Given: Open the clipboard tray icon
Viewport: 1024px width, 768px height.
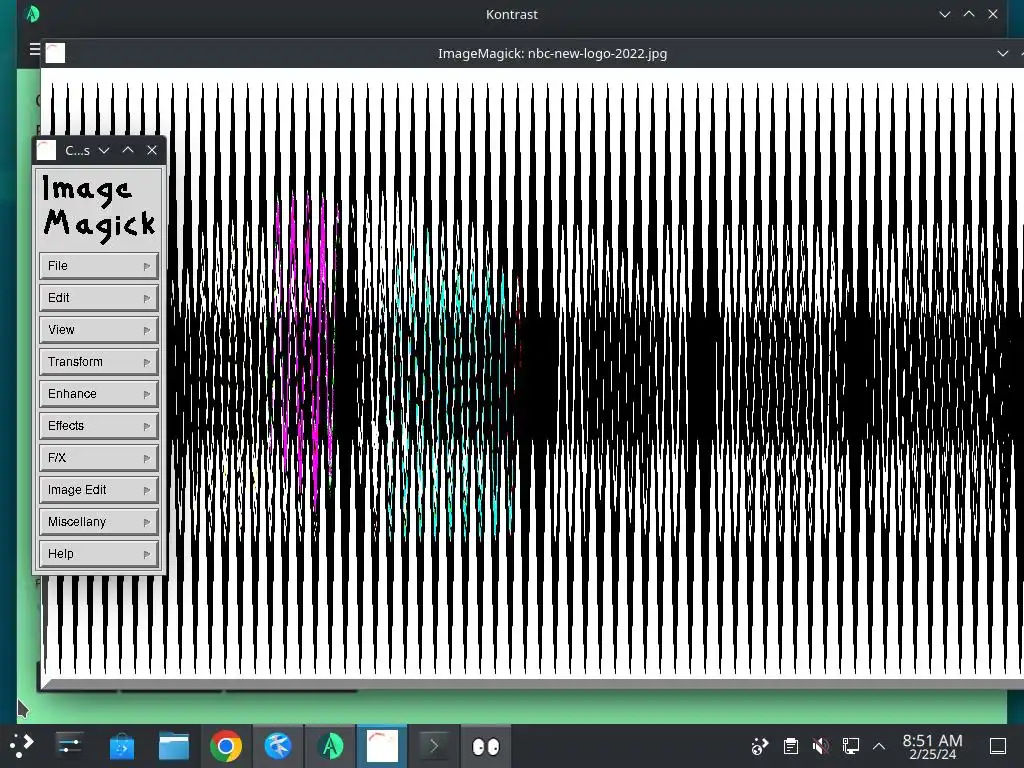Looking at the screenshot, I should 791,746.
